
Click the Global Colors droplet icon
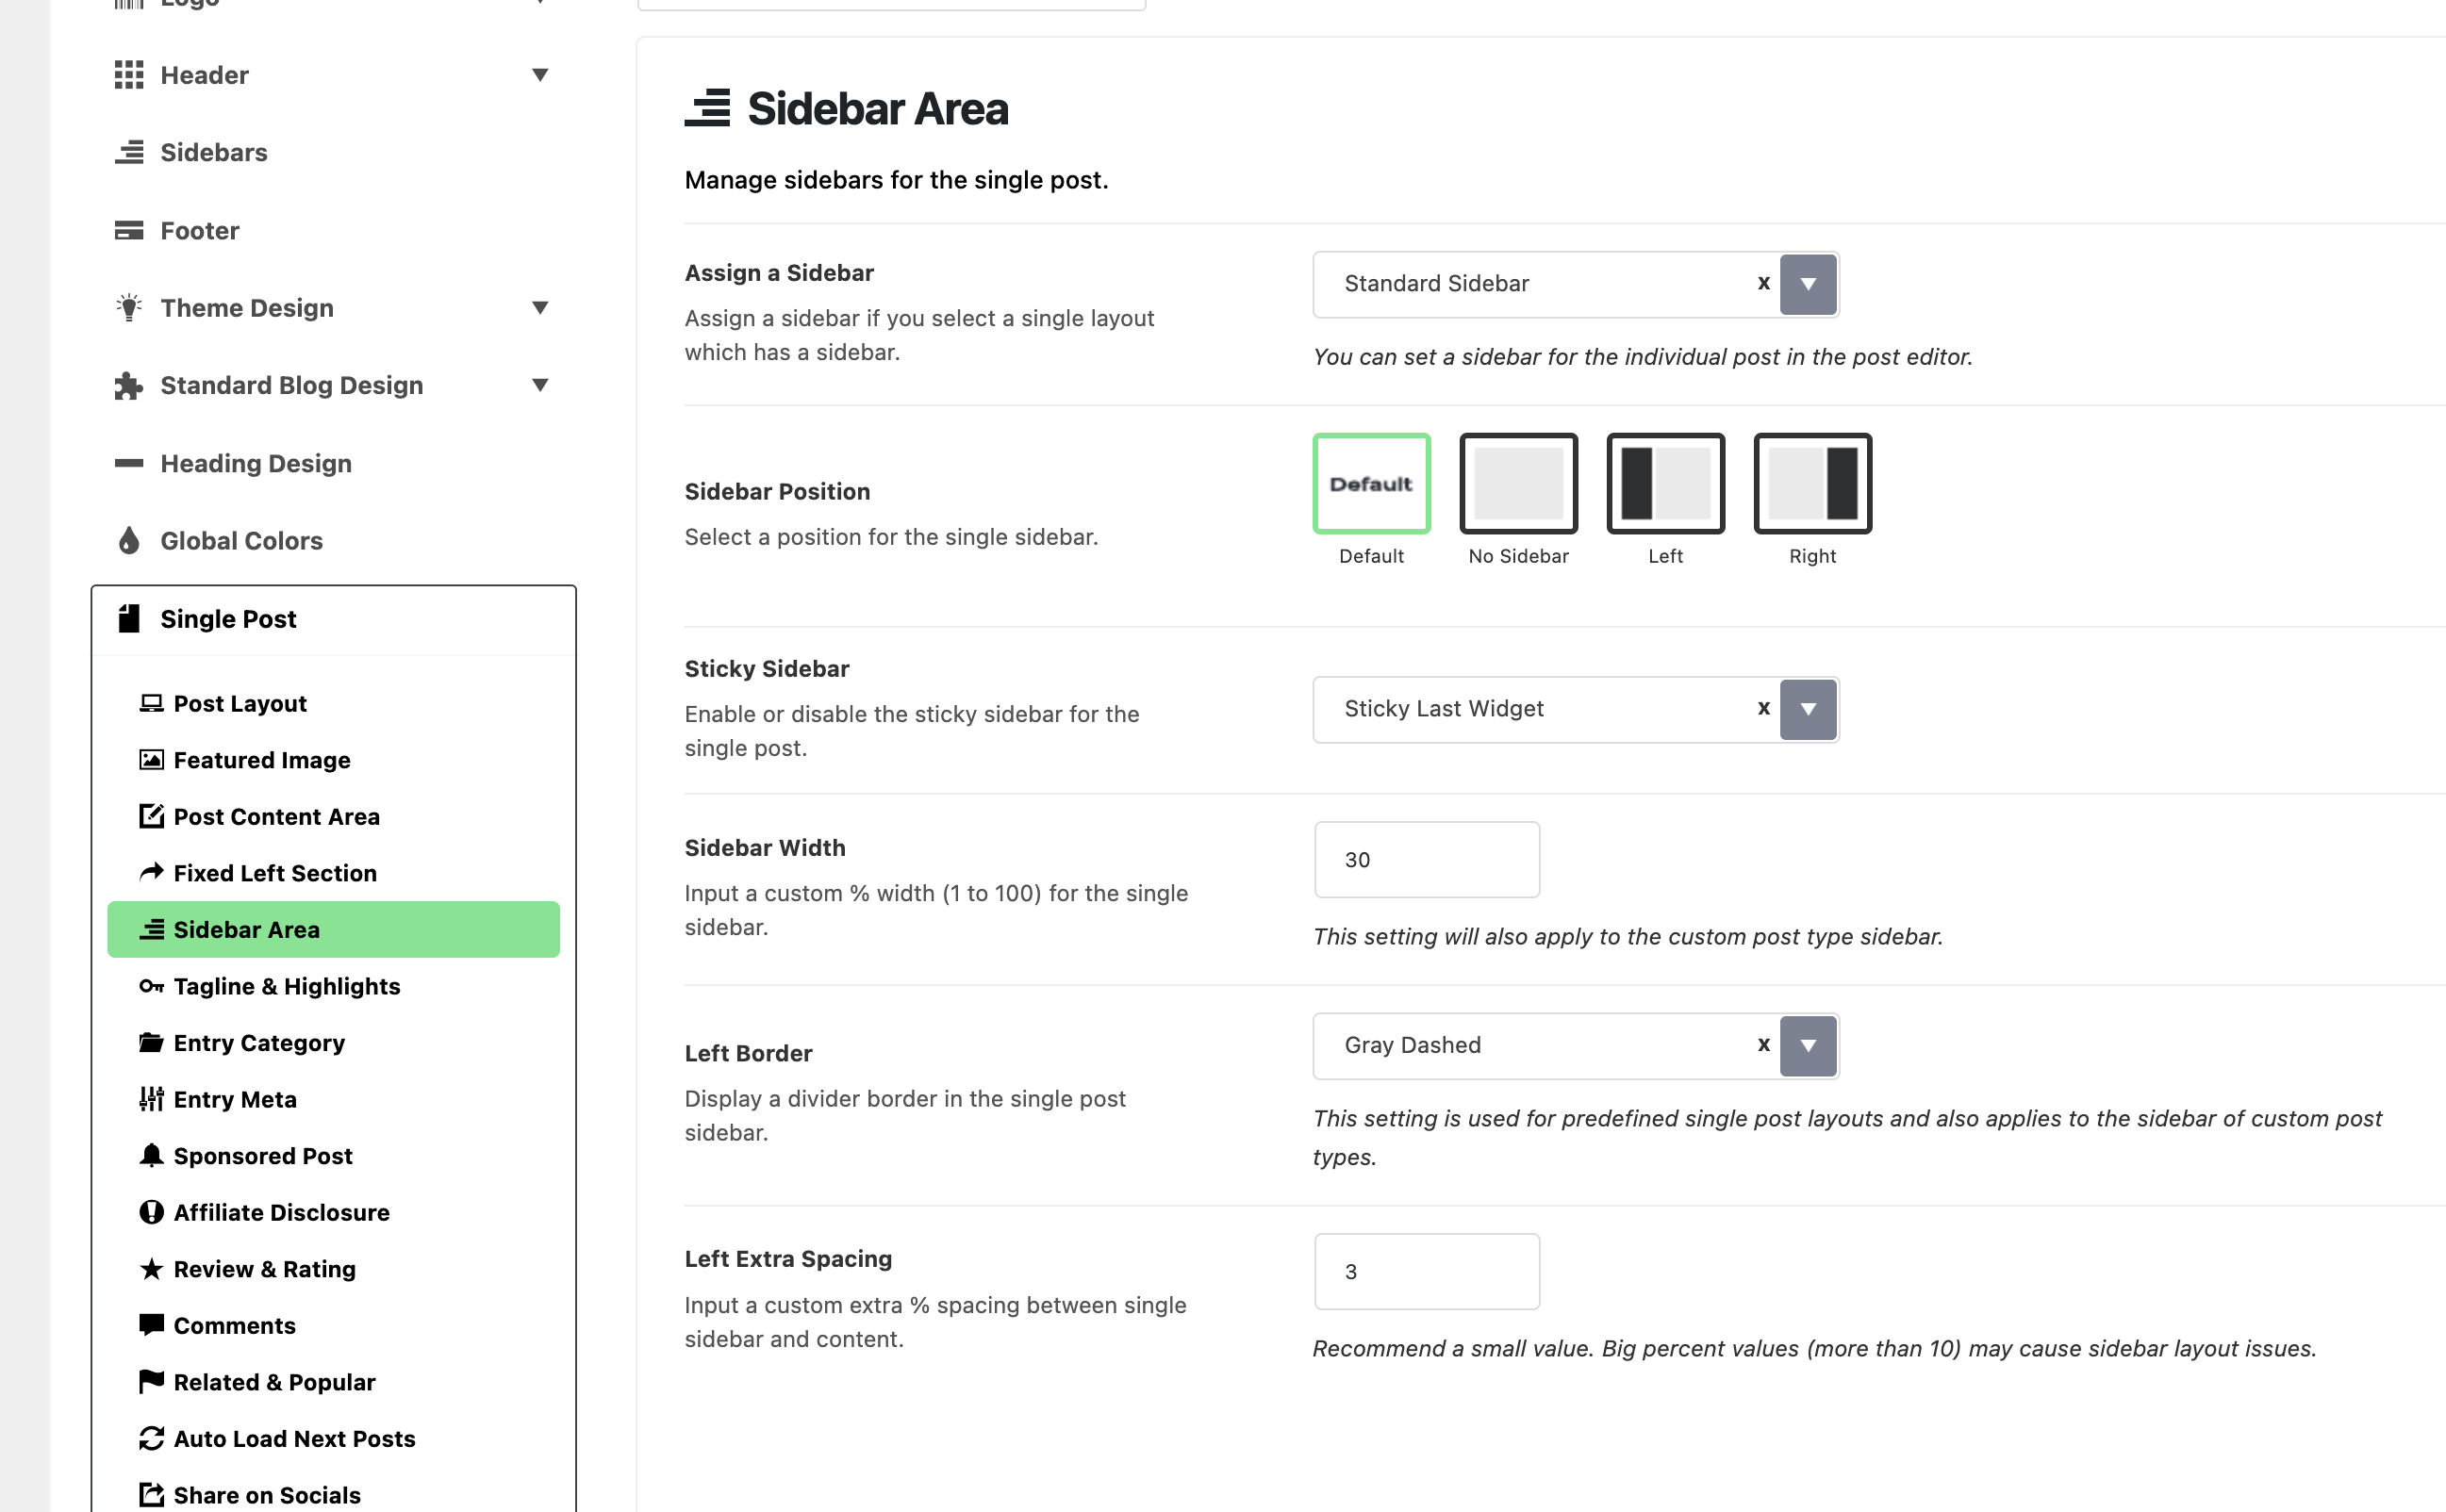(x=128, y=541)
